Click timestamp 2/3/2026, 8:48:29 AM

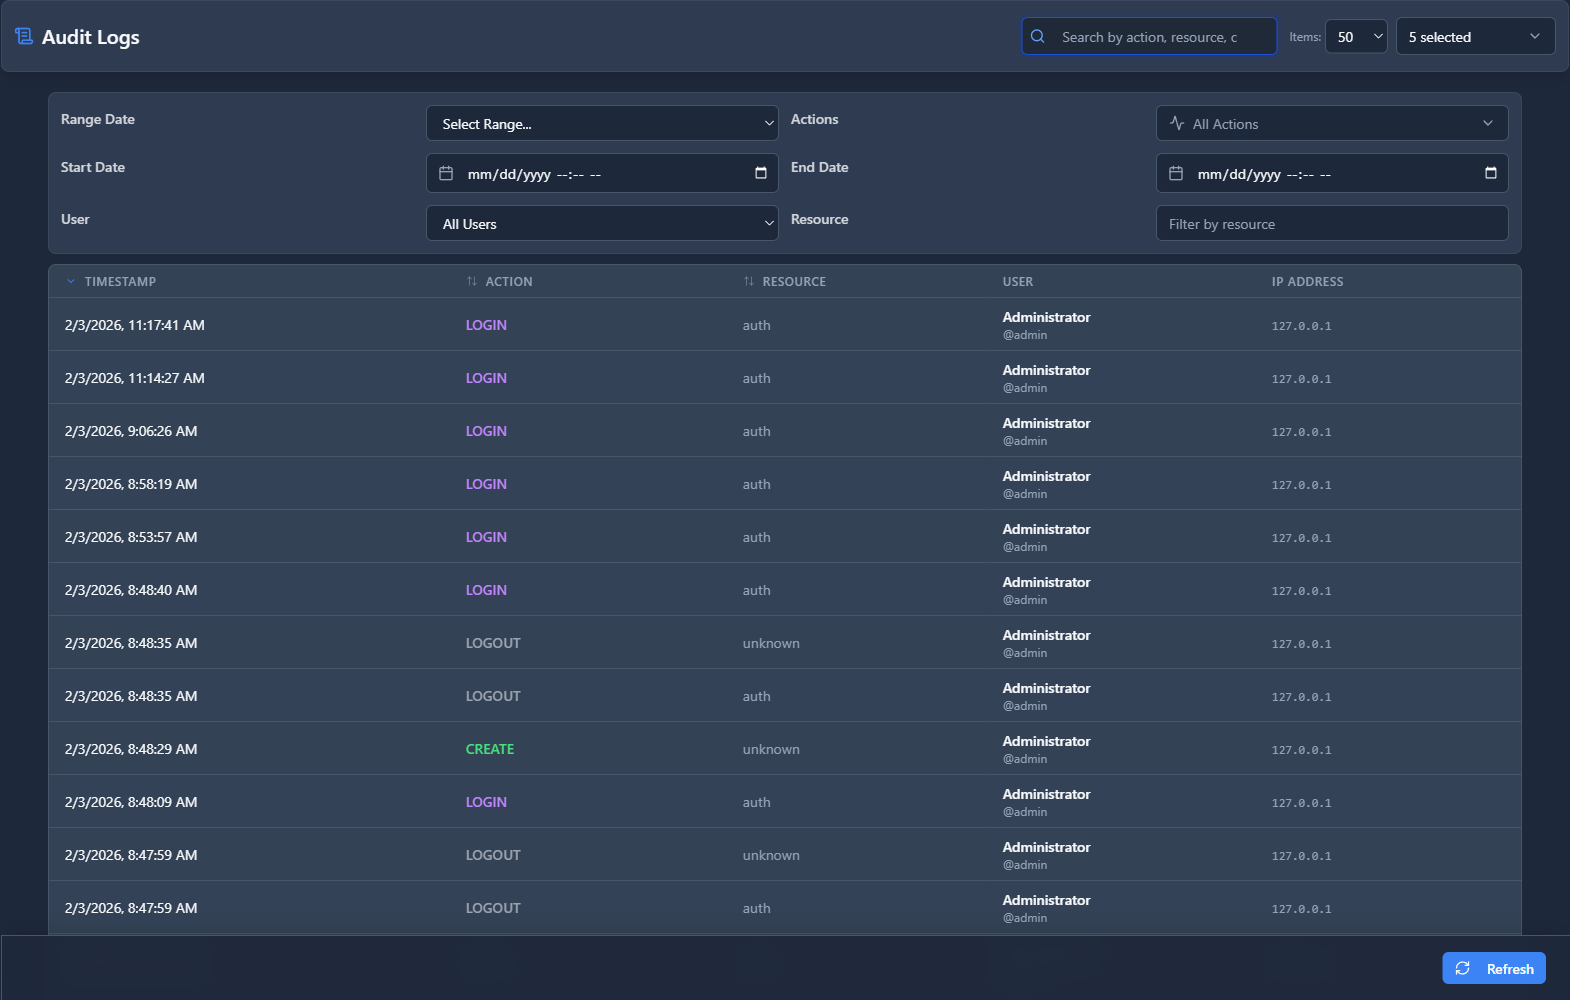pos(131,749)
